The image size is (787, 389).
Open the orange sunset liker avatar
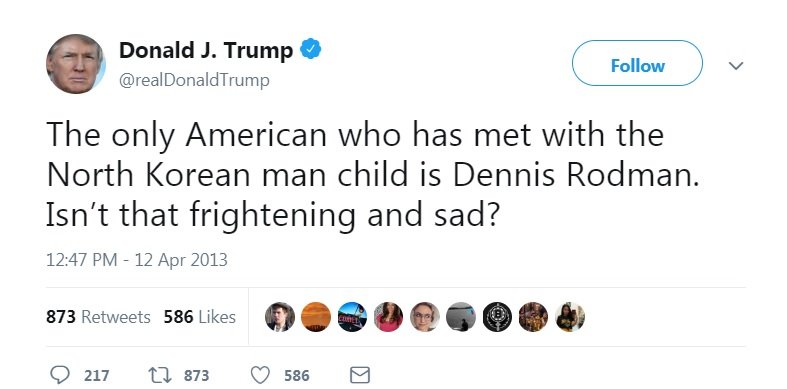(x=316, y=317)
